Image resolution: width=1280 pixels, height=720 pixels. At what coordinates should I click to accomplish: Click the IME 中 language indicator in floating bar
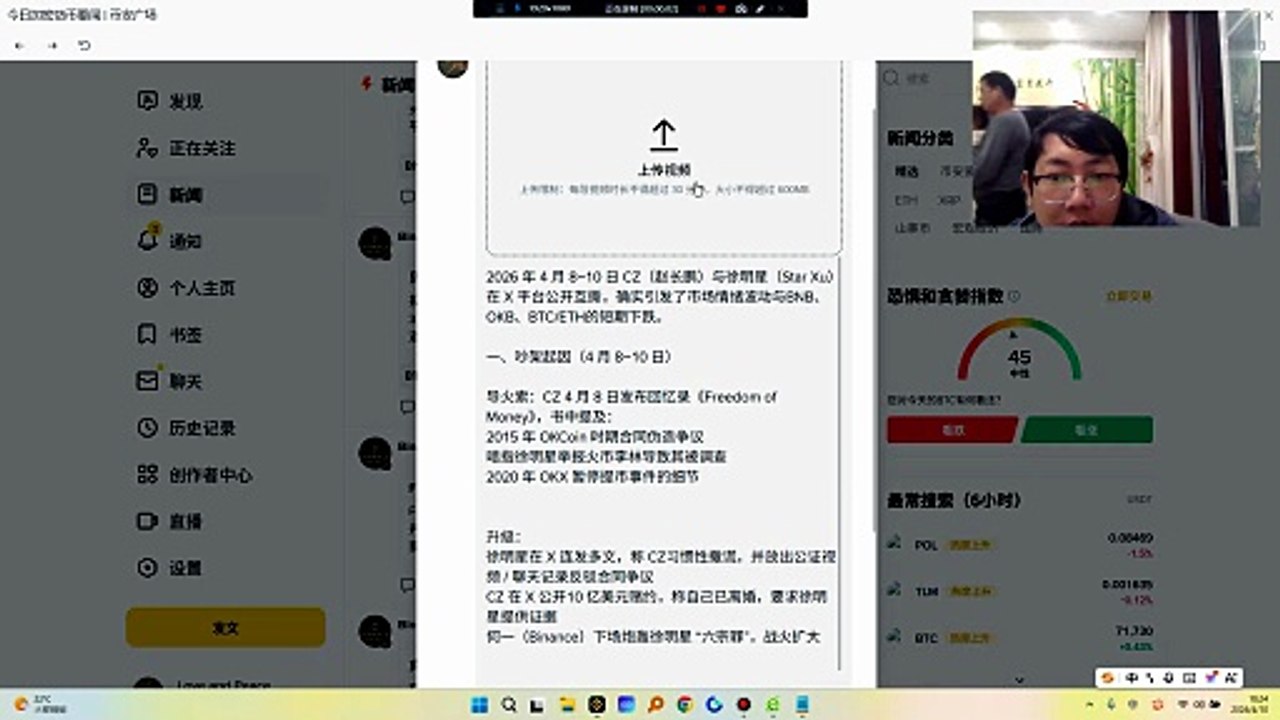[x=1131, y=678]
